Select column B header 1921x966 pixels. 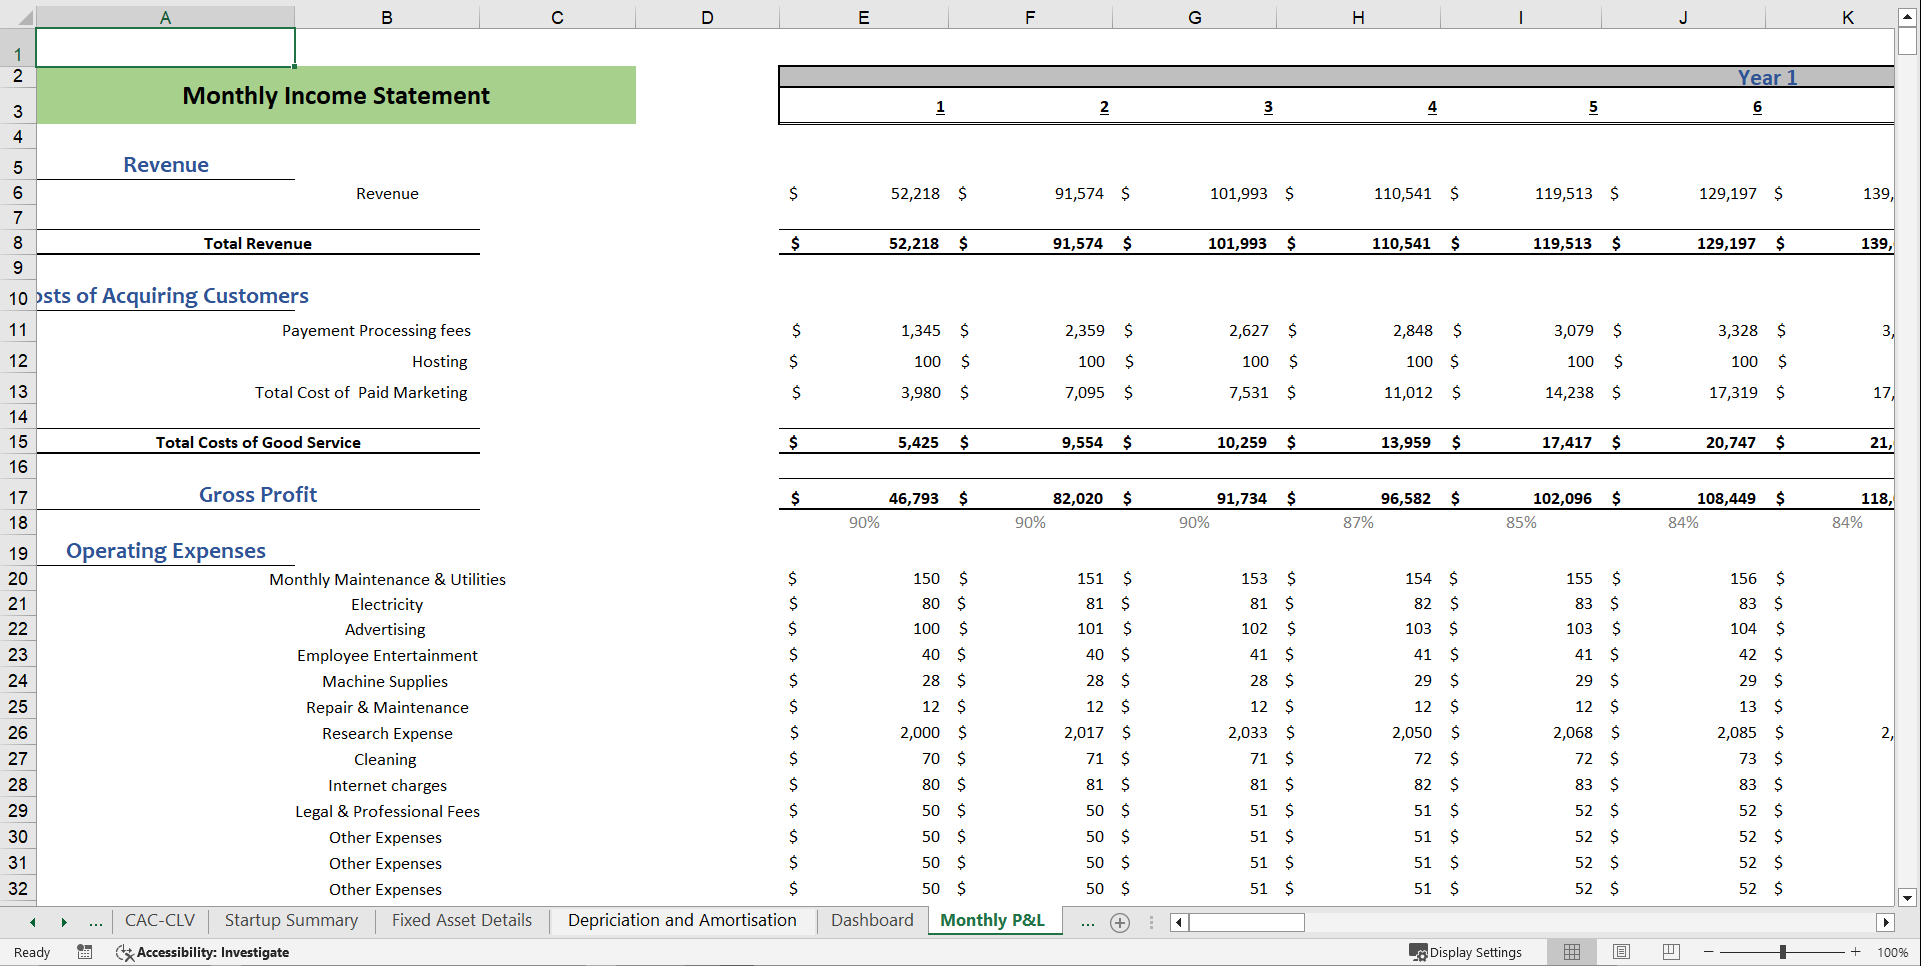(387, 17)
